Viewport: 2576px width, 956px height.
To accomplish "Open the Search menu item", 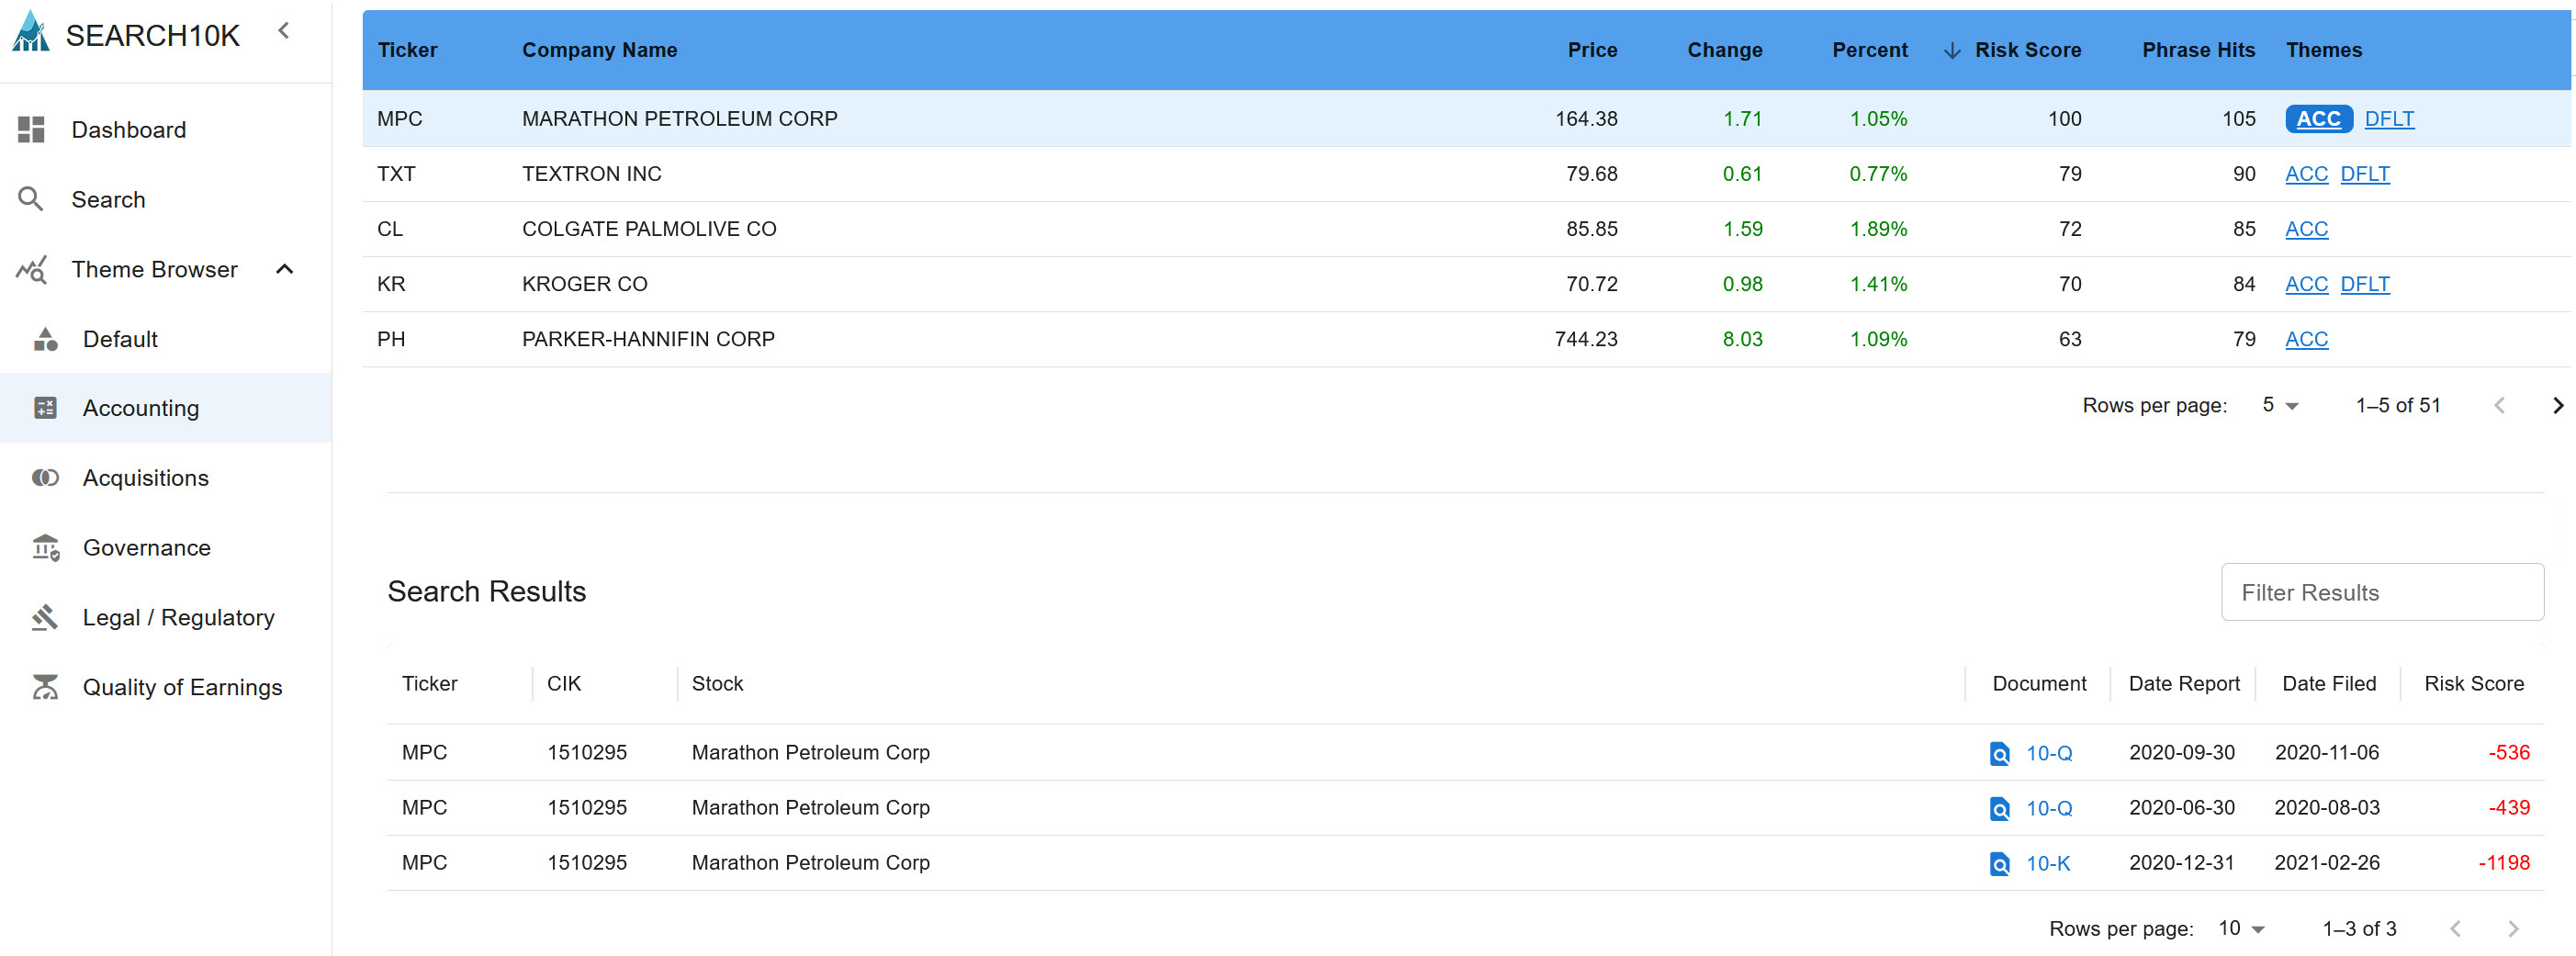I will tap(165, 199).
